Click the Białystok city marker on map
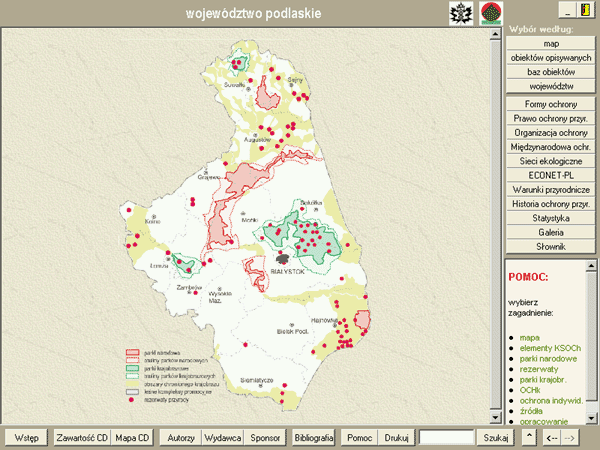This screenshot has width=600, height=450. click(x=284, y=259)
